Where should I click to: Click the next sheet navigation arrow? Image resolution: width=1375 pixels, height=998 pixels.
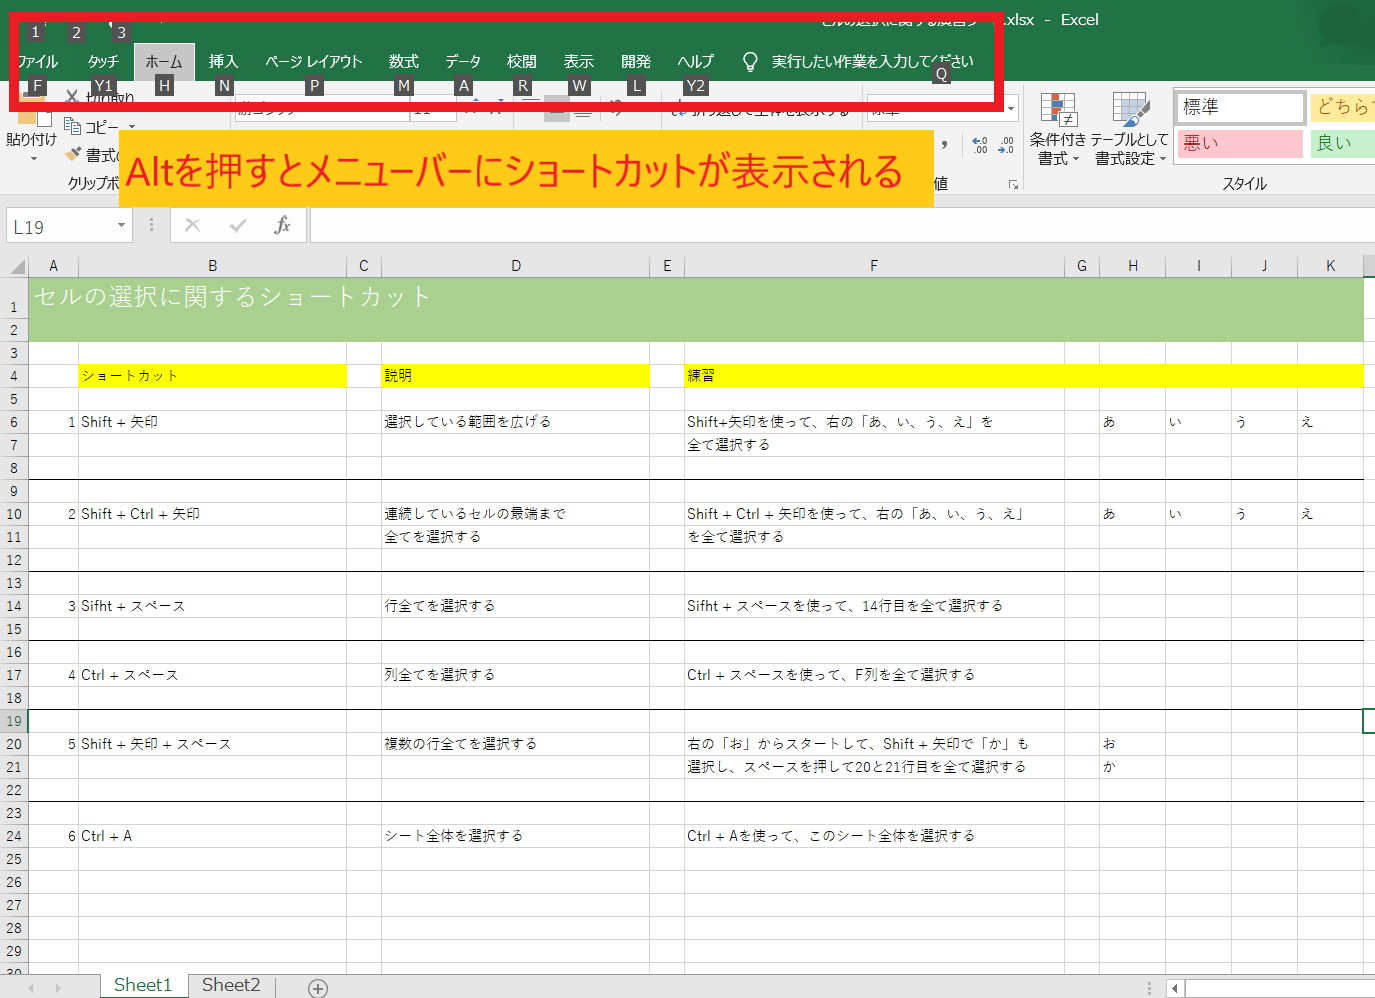58,988
